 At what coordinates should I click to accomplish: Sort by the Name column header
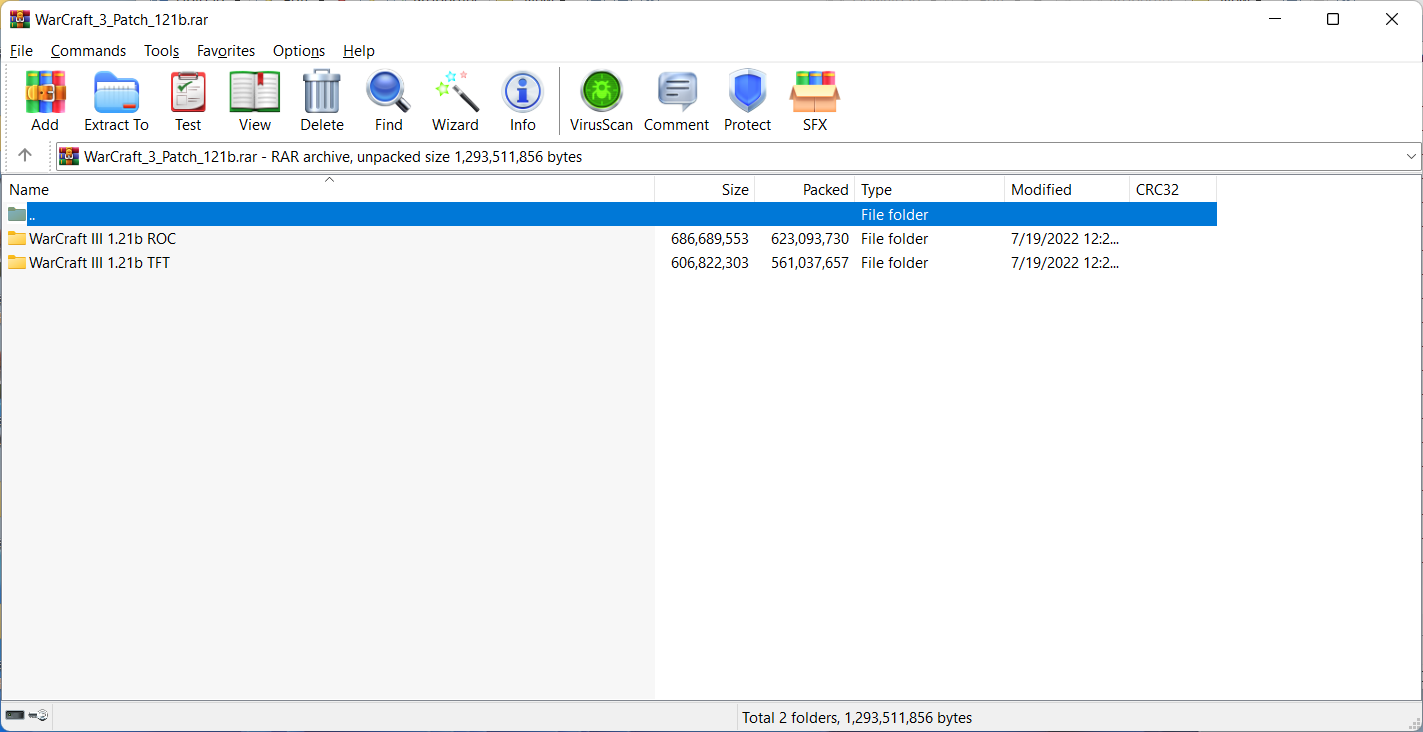click(x=328, y=189)
